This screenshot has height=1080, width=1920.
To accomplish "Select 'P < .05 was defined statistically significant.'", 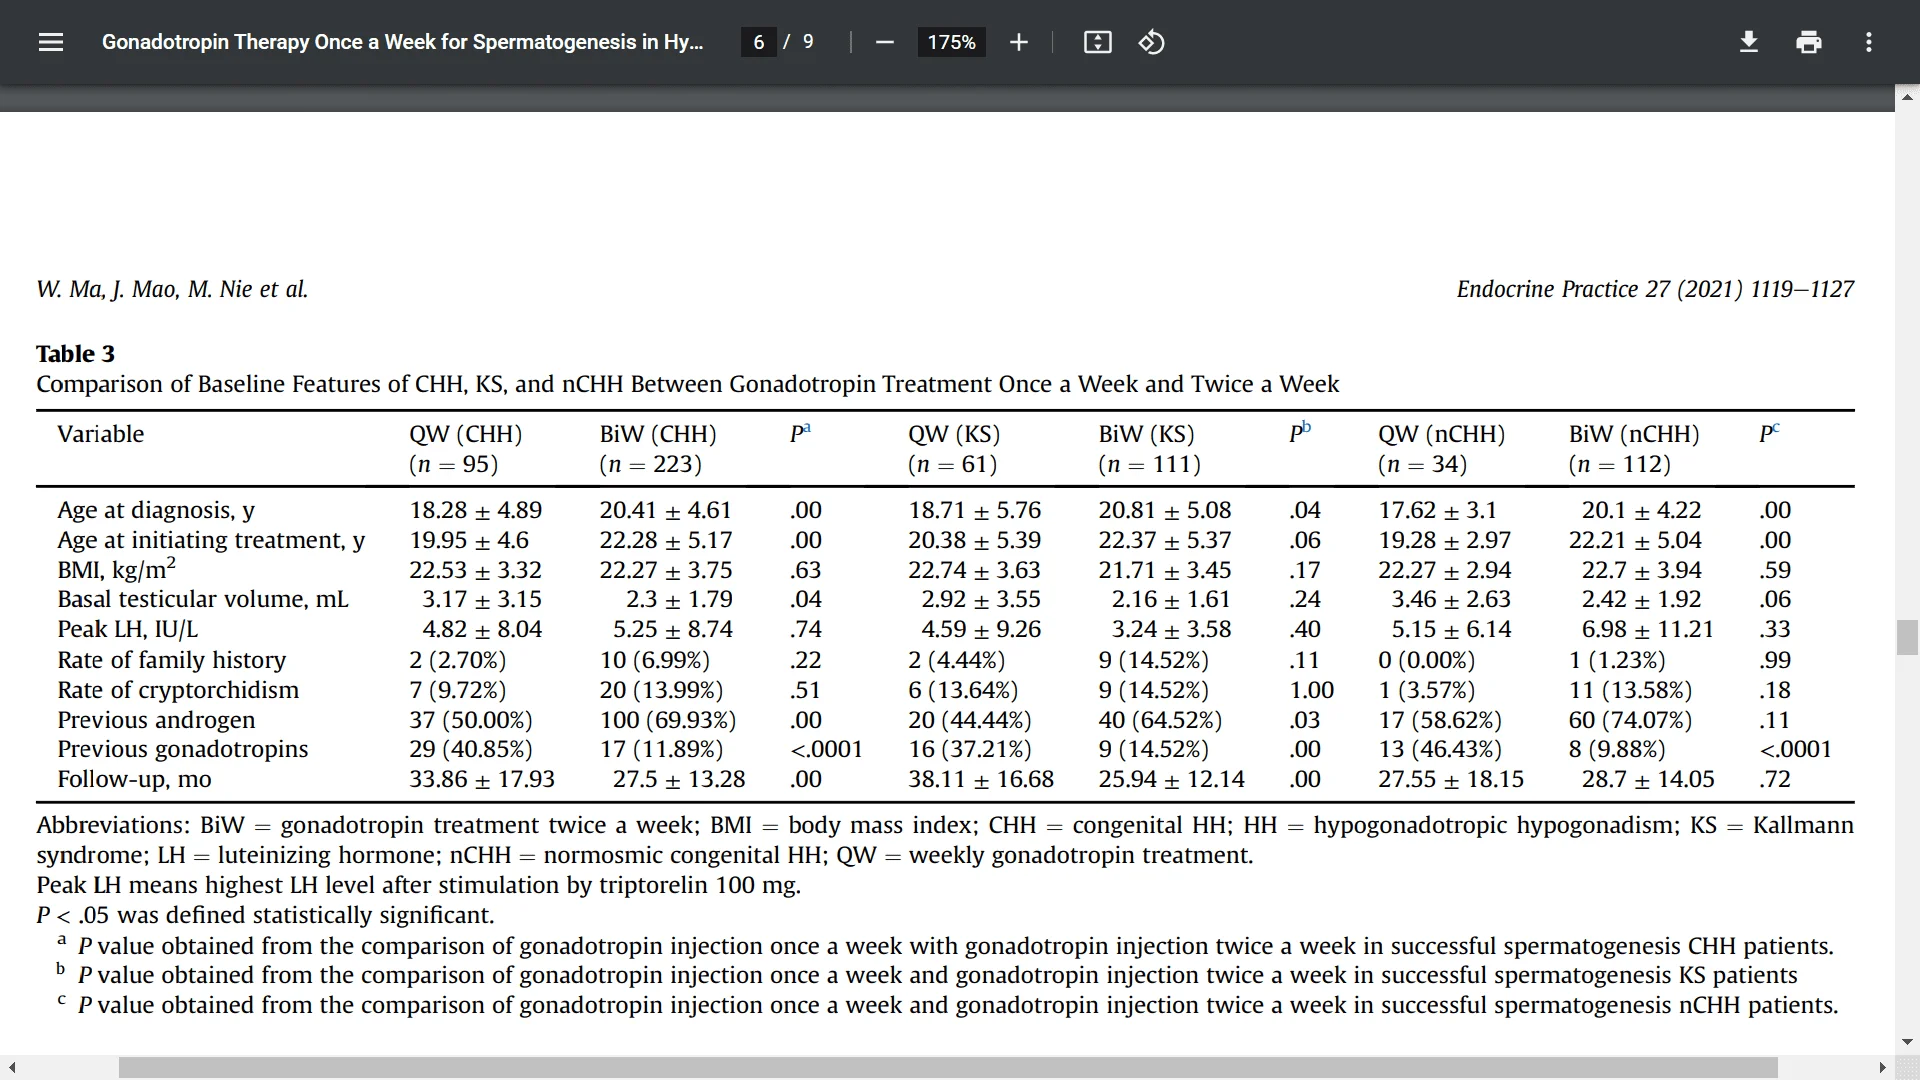I will [x=265, y=915].
